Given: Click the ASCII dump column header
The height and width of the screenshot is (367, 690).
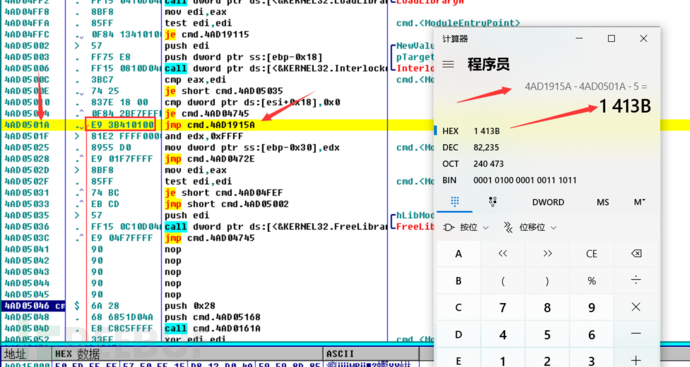Looking at the screenshot, I should point(340,354).
